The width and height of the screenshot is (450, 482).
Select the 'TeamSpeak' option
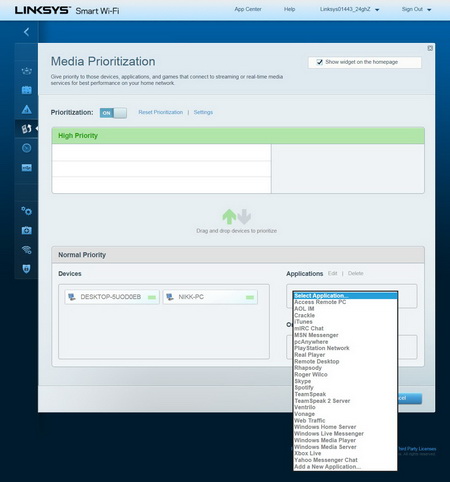tap(345, 394)
